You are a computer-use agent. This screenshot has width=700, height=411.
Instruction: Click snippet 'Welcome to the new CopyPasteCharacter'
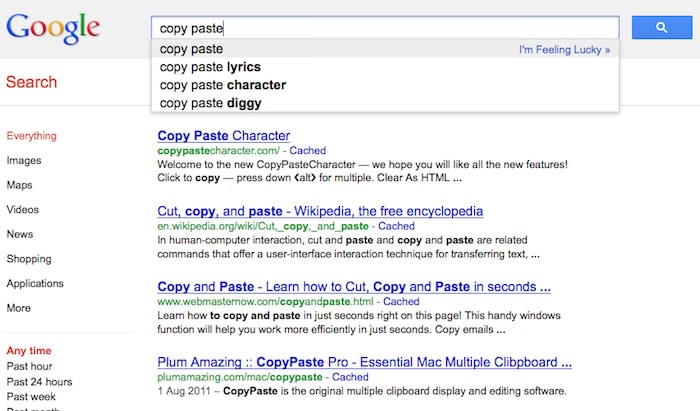coord(362,171)
